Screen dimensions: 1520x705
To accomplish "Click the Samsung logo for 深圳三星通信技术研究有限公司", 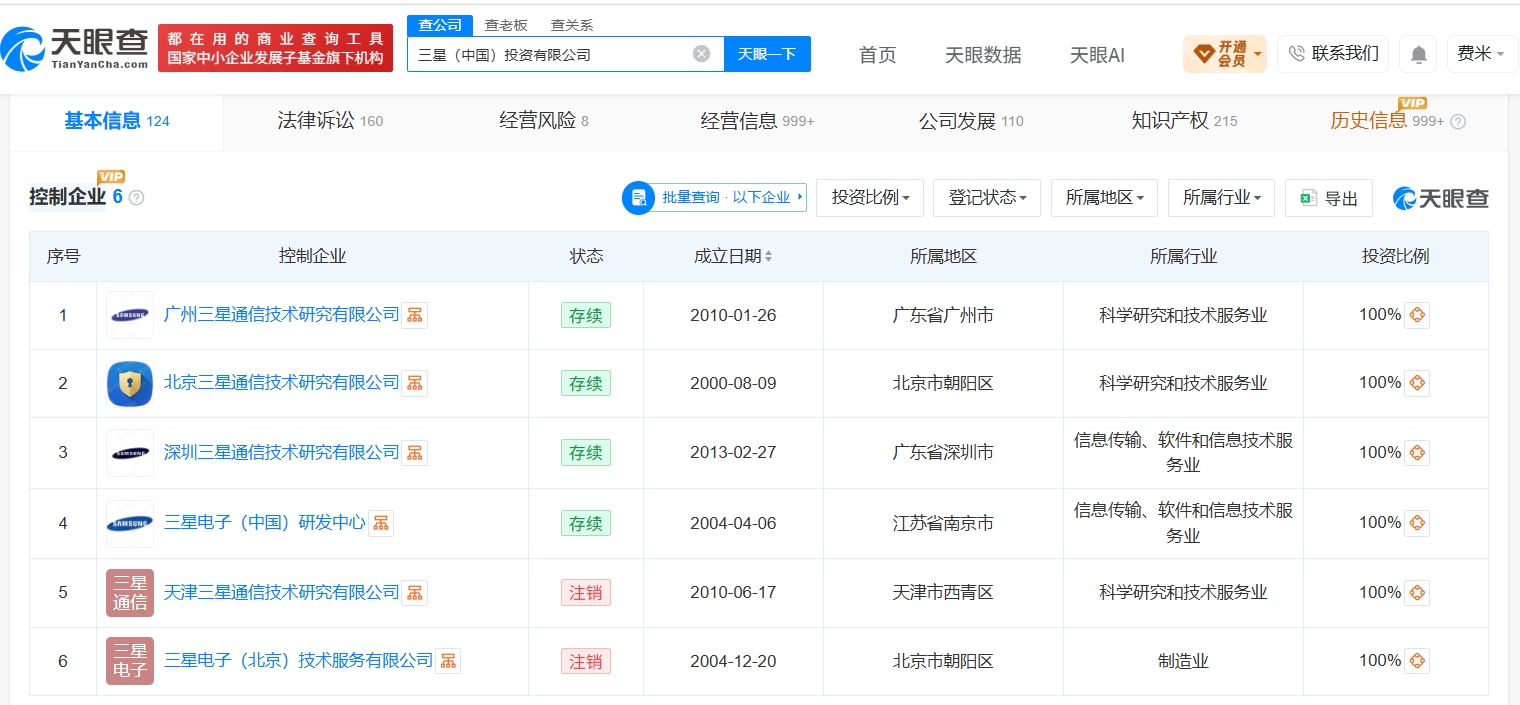I will pos(130,453).
